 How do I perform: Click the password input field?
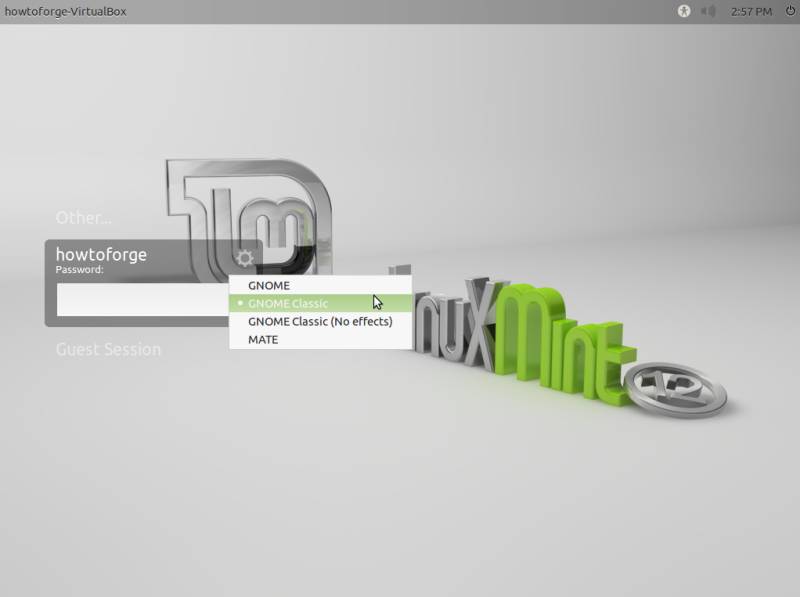(143, 300)
